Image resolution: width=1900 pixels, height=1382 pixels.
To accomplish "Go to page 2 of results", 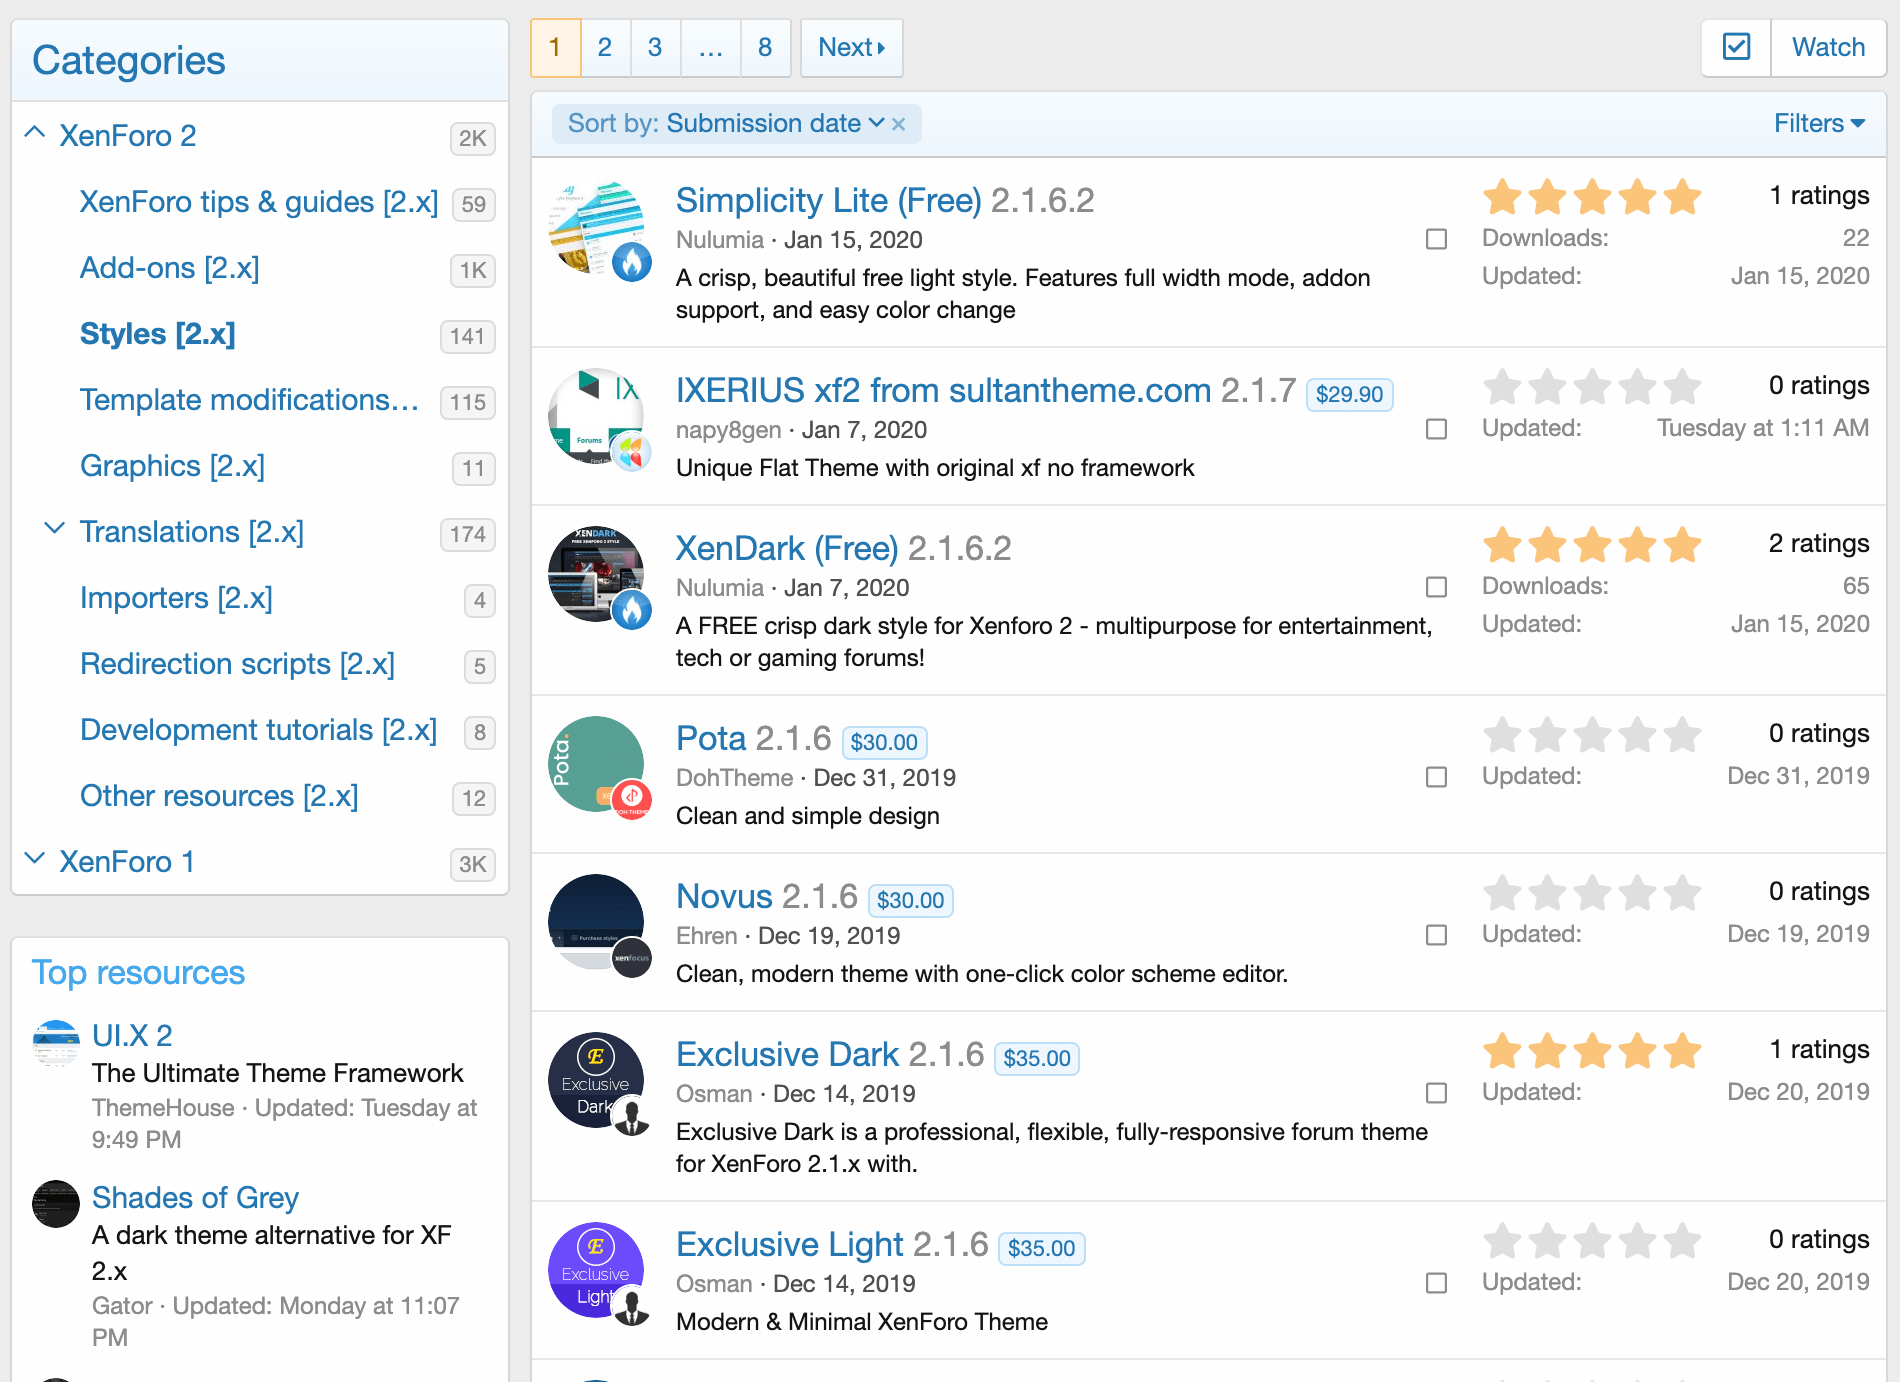I will (605, 47).
